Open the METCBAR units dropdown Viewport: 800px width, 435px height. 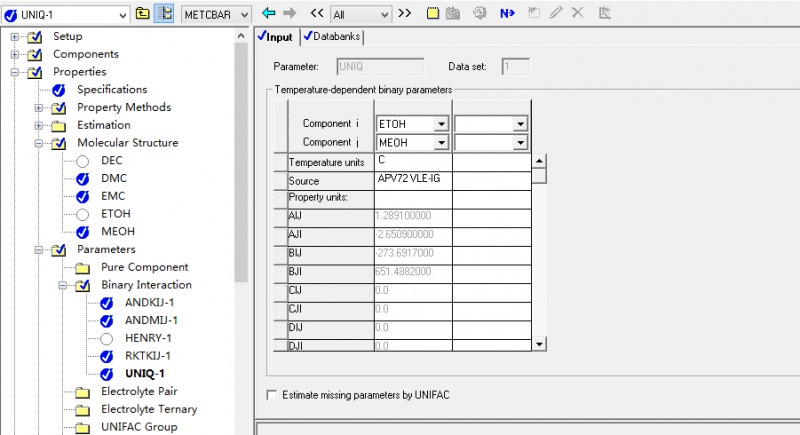coord(244,15)
